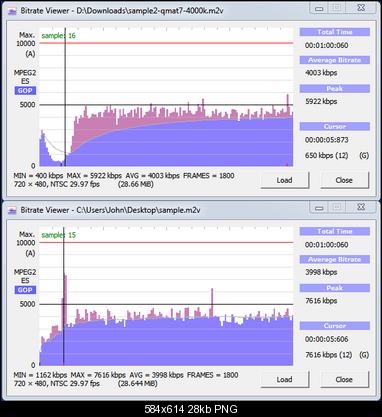Click the red 10000 maximum line in the upper graph
The height and width of the screenshot is (417, 382).
166,43
